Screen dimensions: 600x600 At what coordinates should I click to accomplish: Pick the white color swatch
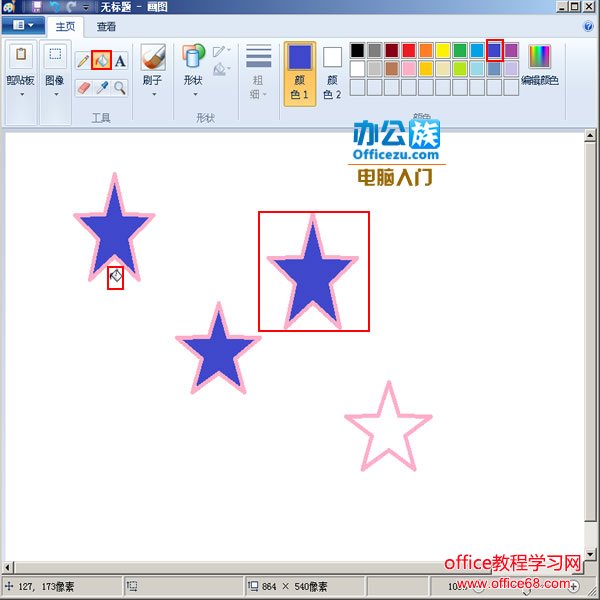357,69
